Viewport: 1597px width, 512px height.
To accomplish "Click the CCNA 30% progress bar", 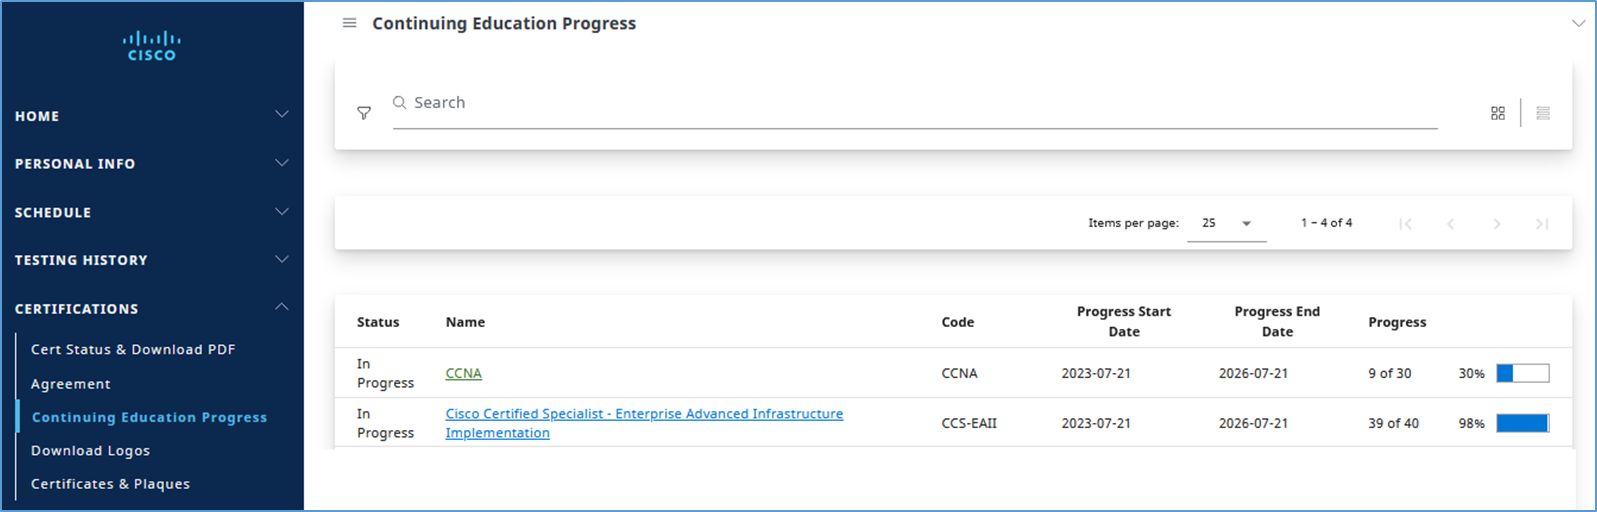I will coord(1522,373).
